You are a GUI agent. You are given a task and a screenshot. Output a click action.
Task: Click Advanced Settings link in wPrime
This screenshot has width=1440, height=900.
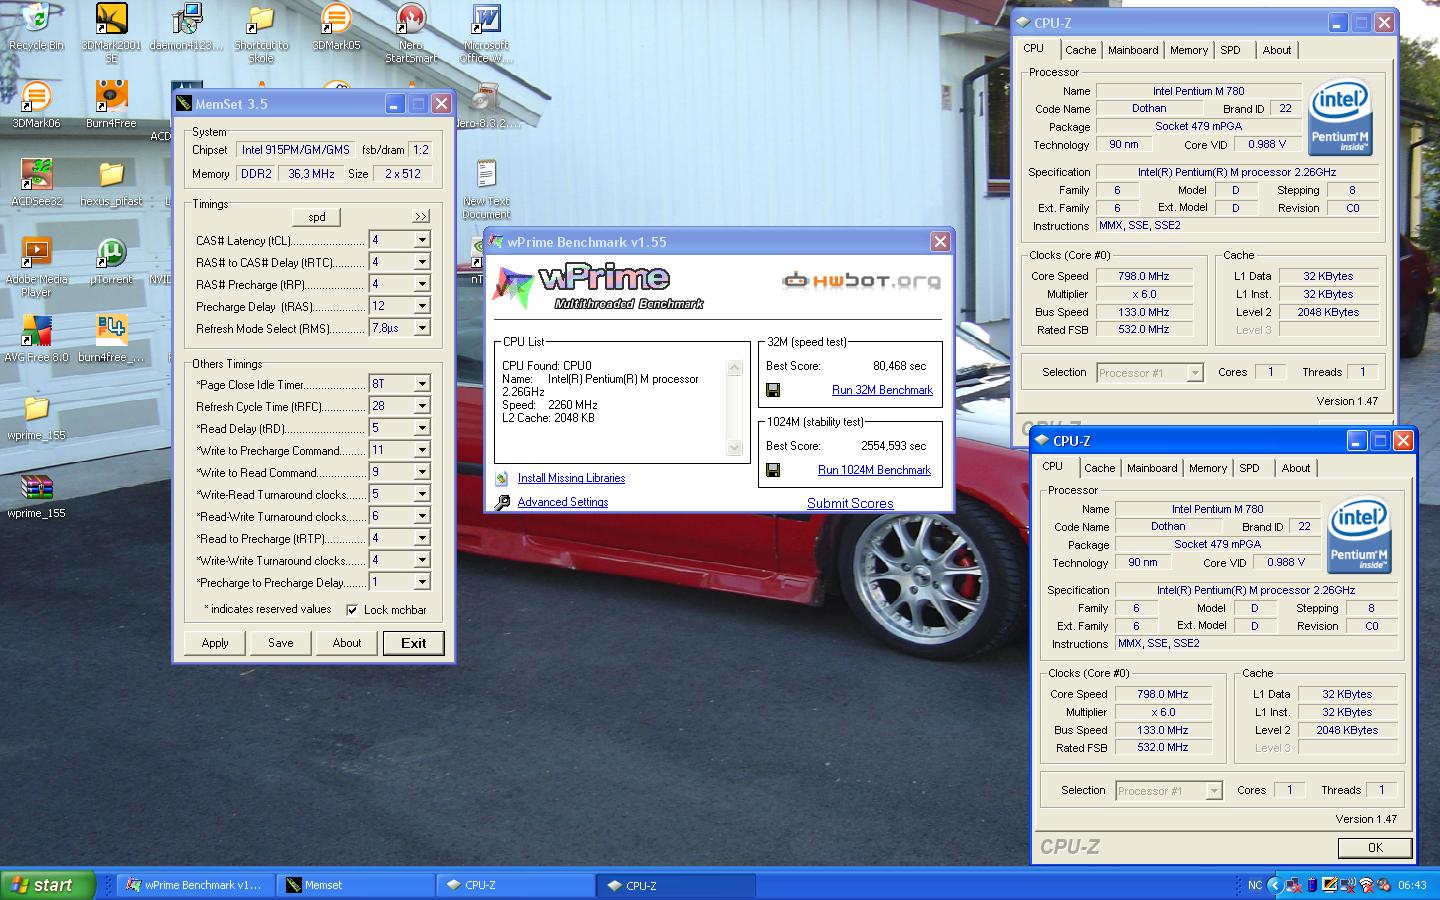(563, 502)
